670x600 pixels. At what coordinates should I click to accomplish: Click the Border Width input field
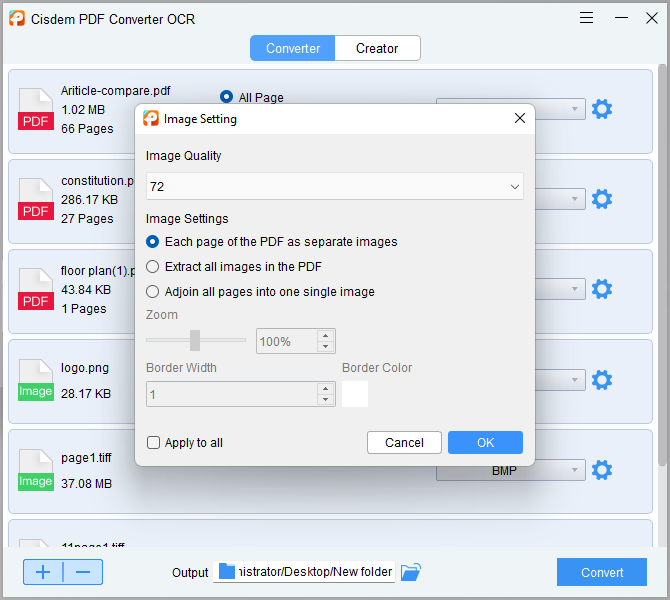[x=232, y=394]
